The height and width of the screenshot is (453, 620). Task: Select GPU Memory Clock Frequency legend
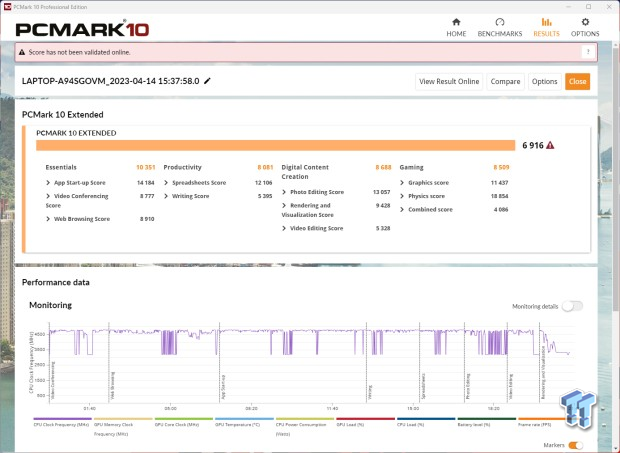(x=123, y=425)
